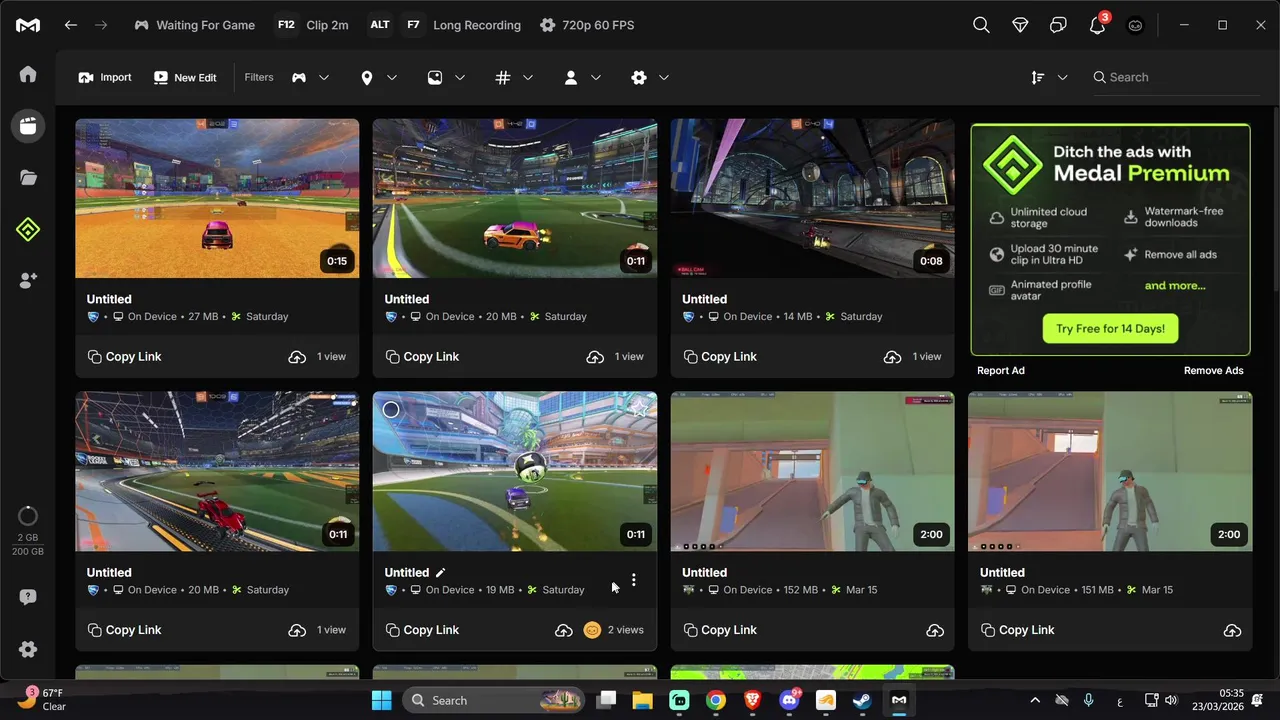The width and height of the screenshot is (1280, 720).
Task: Click the and more... link
Action: coord(1175,286)
